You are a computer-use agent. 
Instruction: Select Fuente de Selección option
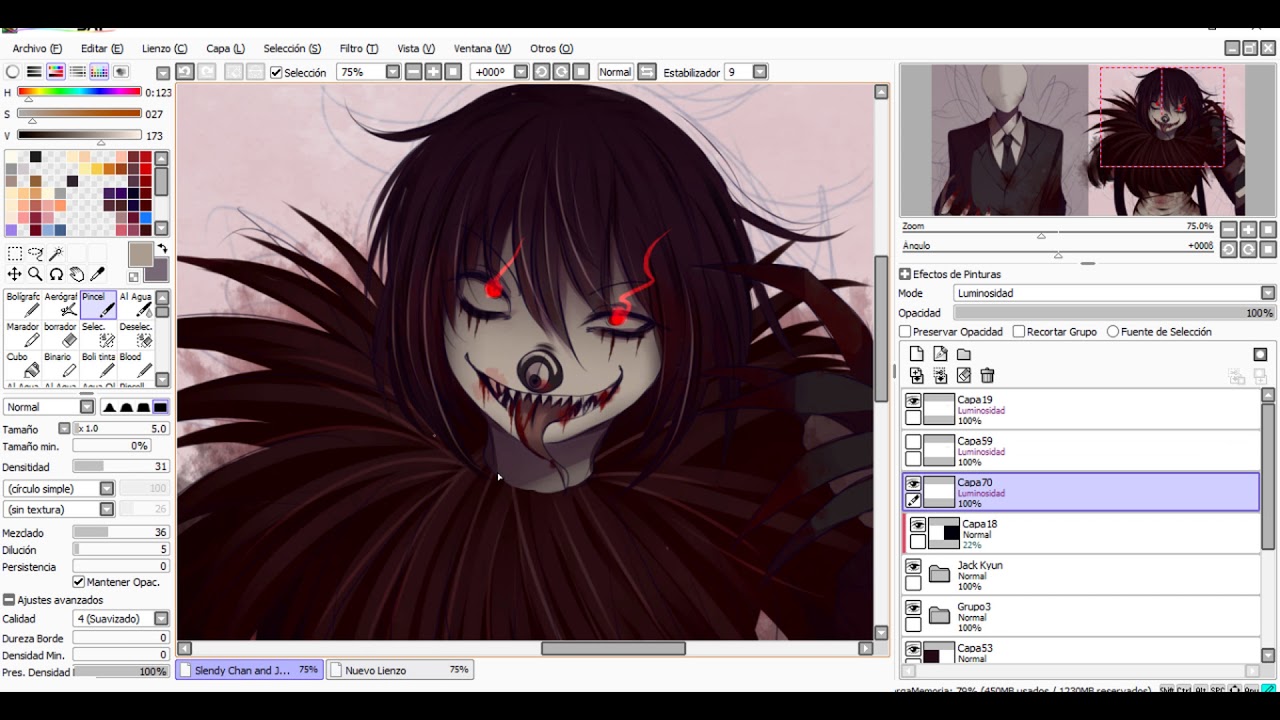click(x=1113, y=331)
